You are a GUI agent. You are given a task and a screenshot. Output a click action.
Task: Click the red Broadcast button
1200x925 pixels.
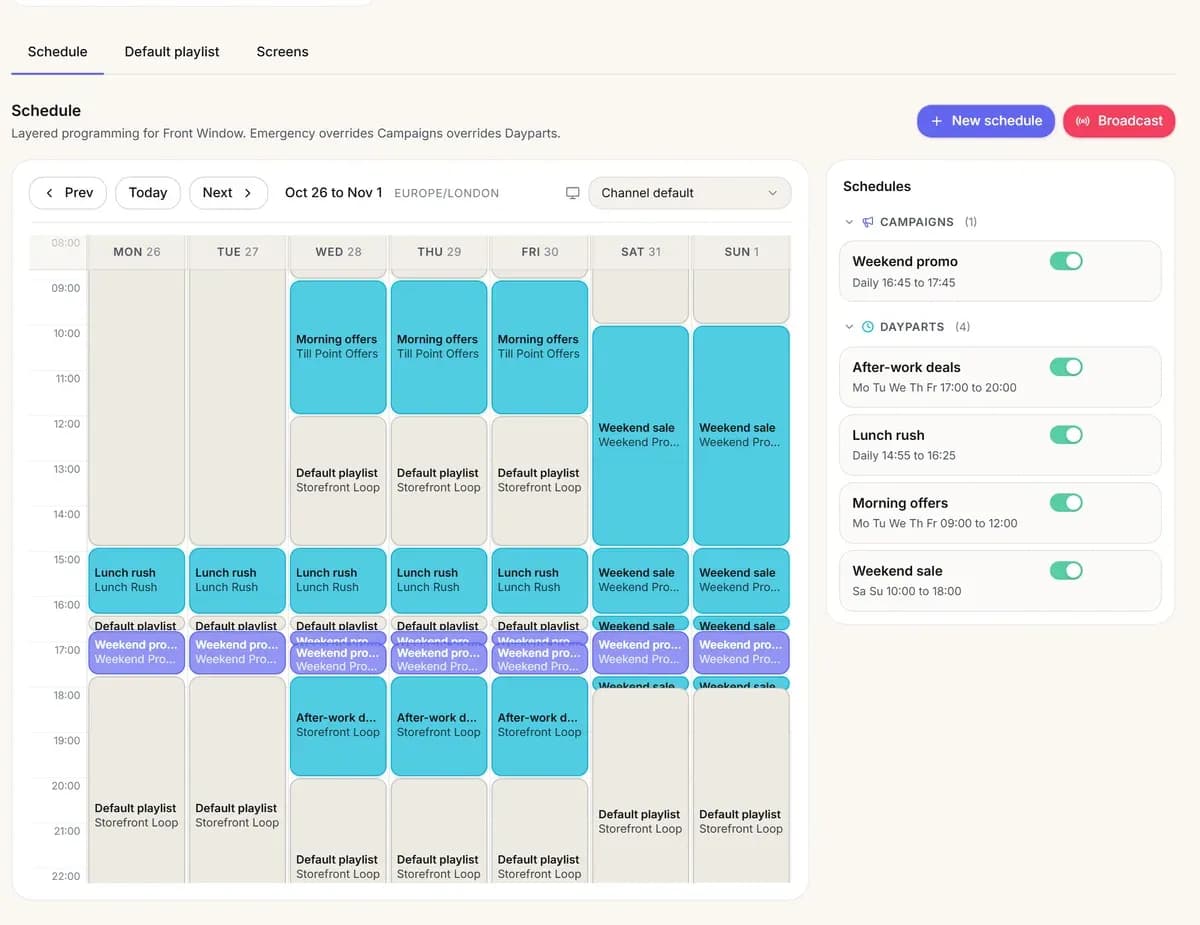tap(1119, 121)
